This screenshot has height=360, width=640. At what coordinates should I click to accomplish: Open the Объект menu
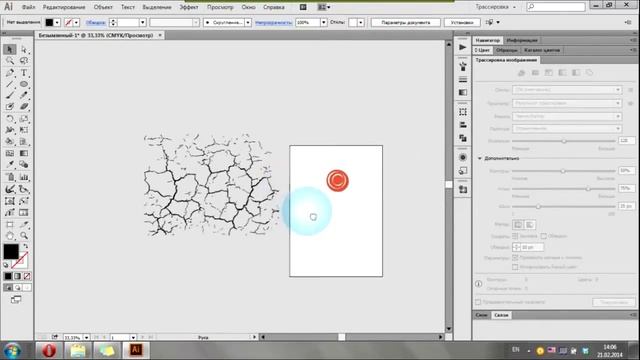pos(103,7)
